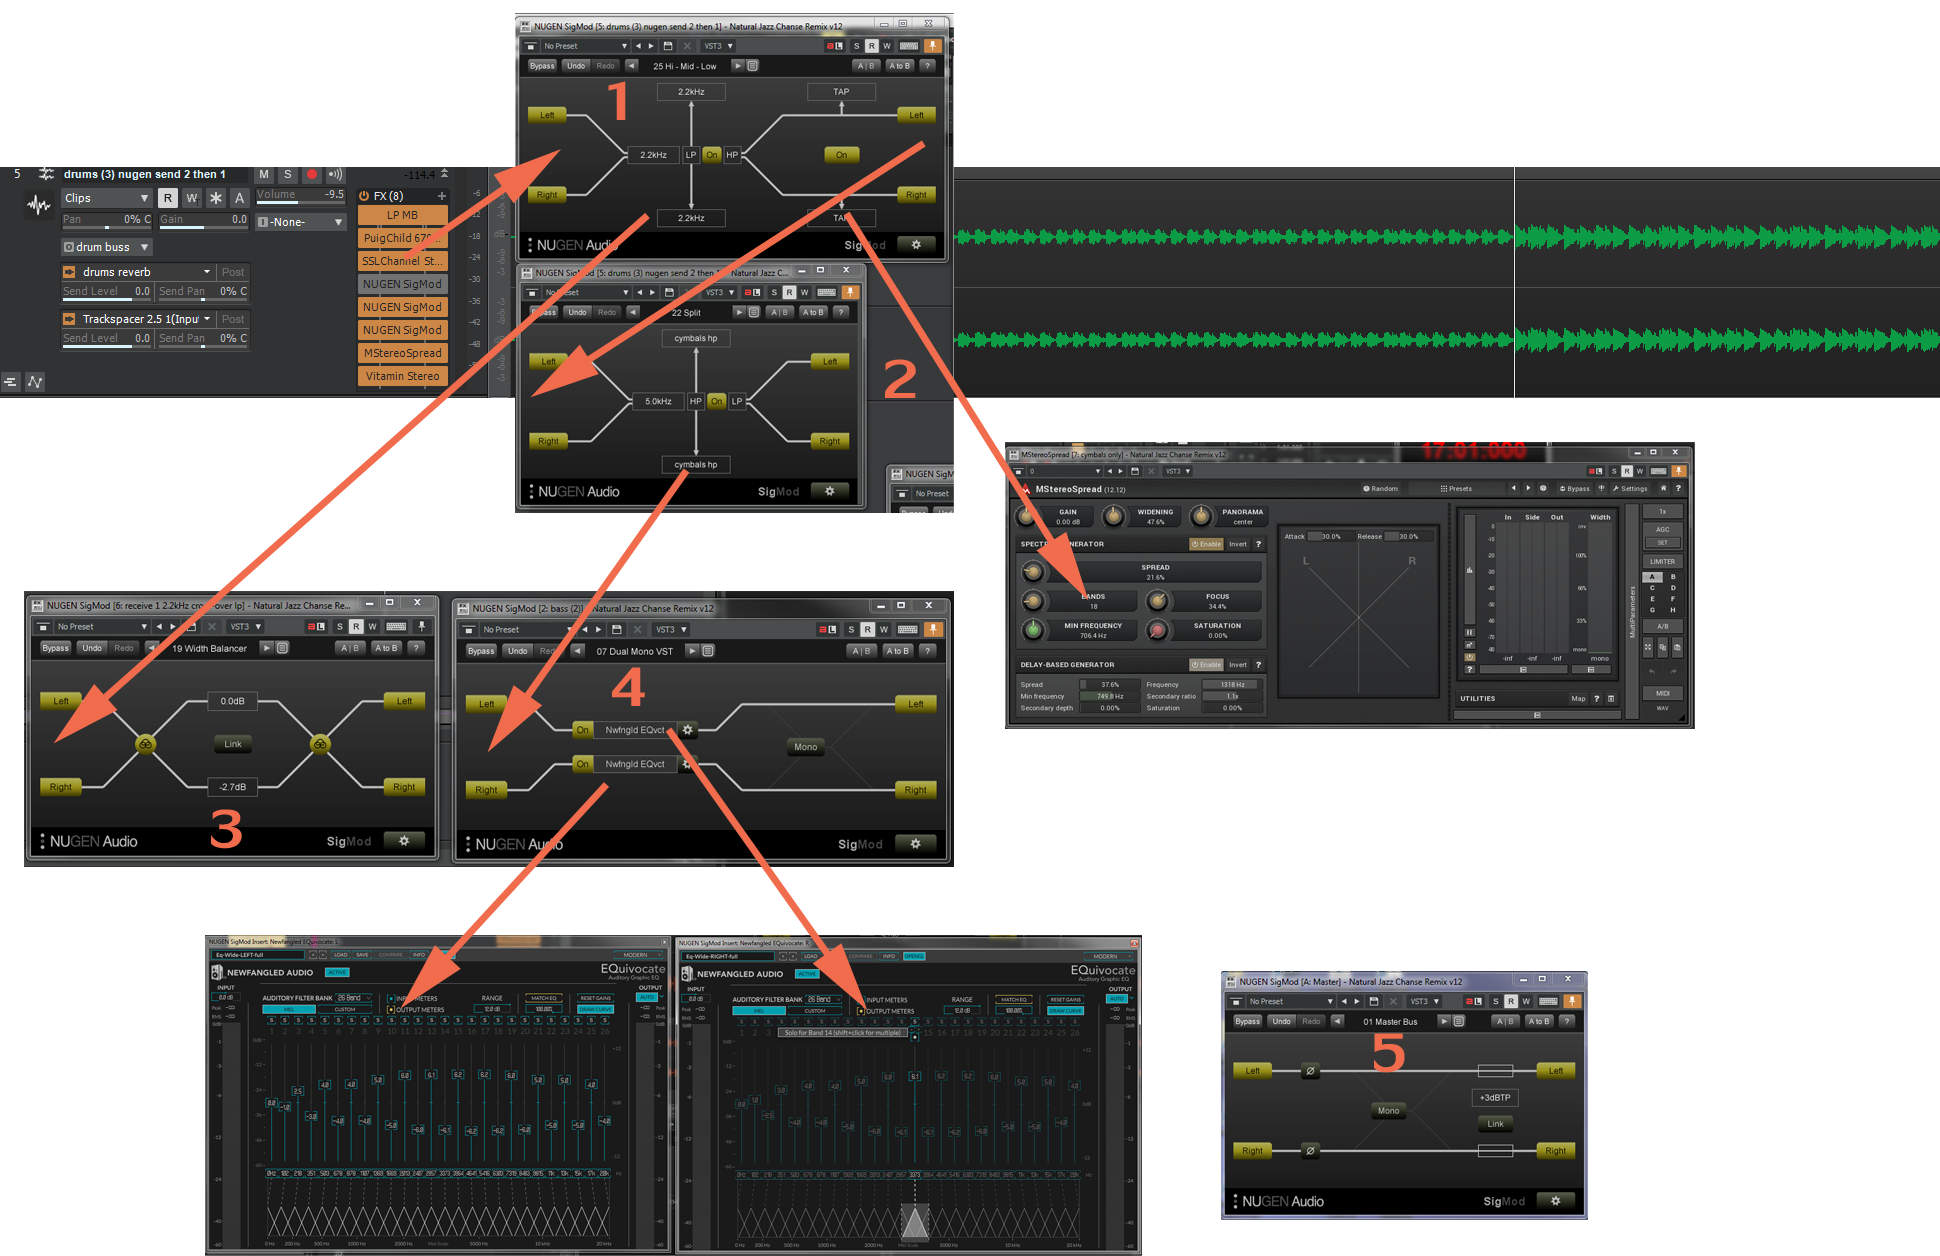Toggle input echo speaker icon on drums track
The height and width of the screenshot is (1256, 1940).
(x=335, y=174)
